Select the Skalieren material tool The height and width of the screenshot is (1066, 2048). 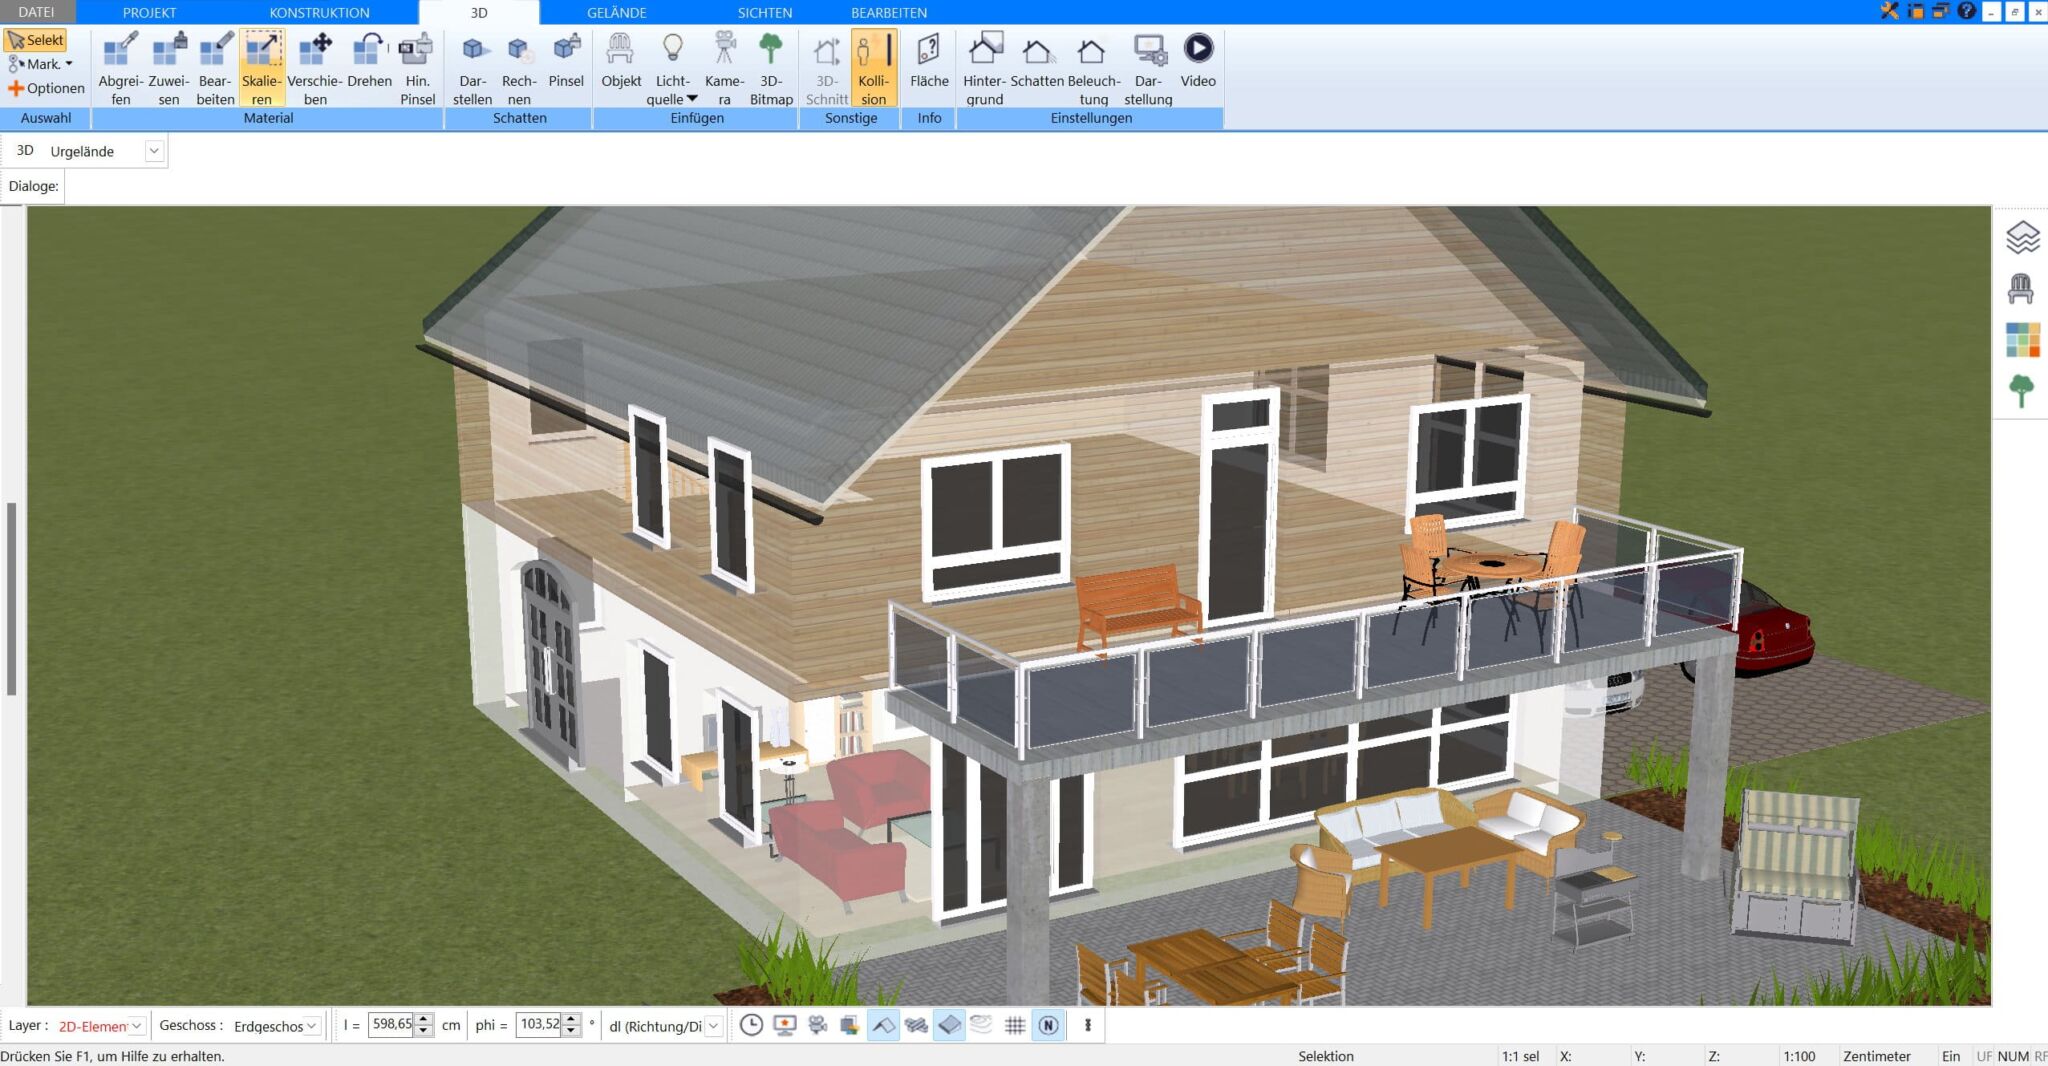tap(262, 65)
